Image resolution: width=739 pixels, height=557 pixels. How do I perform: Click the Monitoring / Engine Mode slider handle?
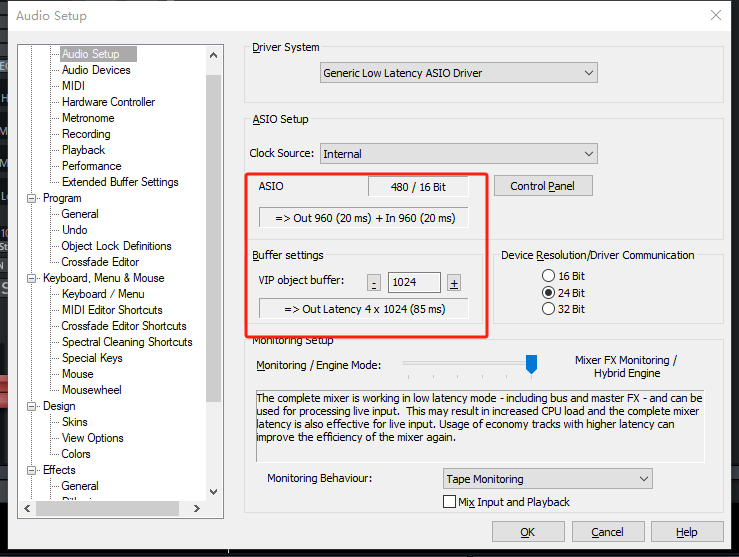[x=532, y=364]
